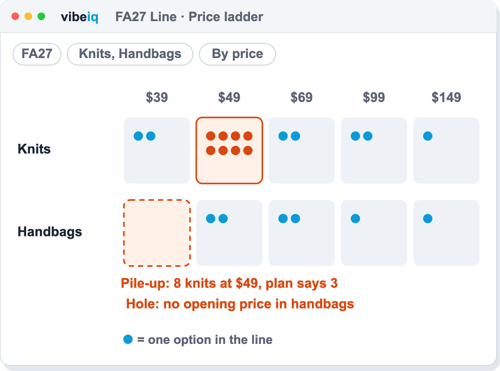Click the hole warning about handbags opening price
Viewport: 500px width, 371px height.
(240, 304)
